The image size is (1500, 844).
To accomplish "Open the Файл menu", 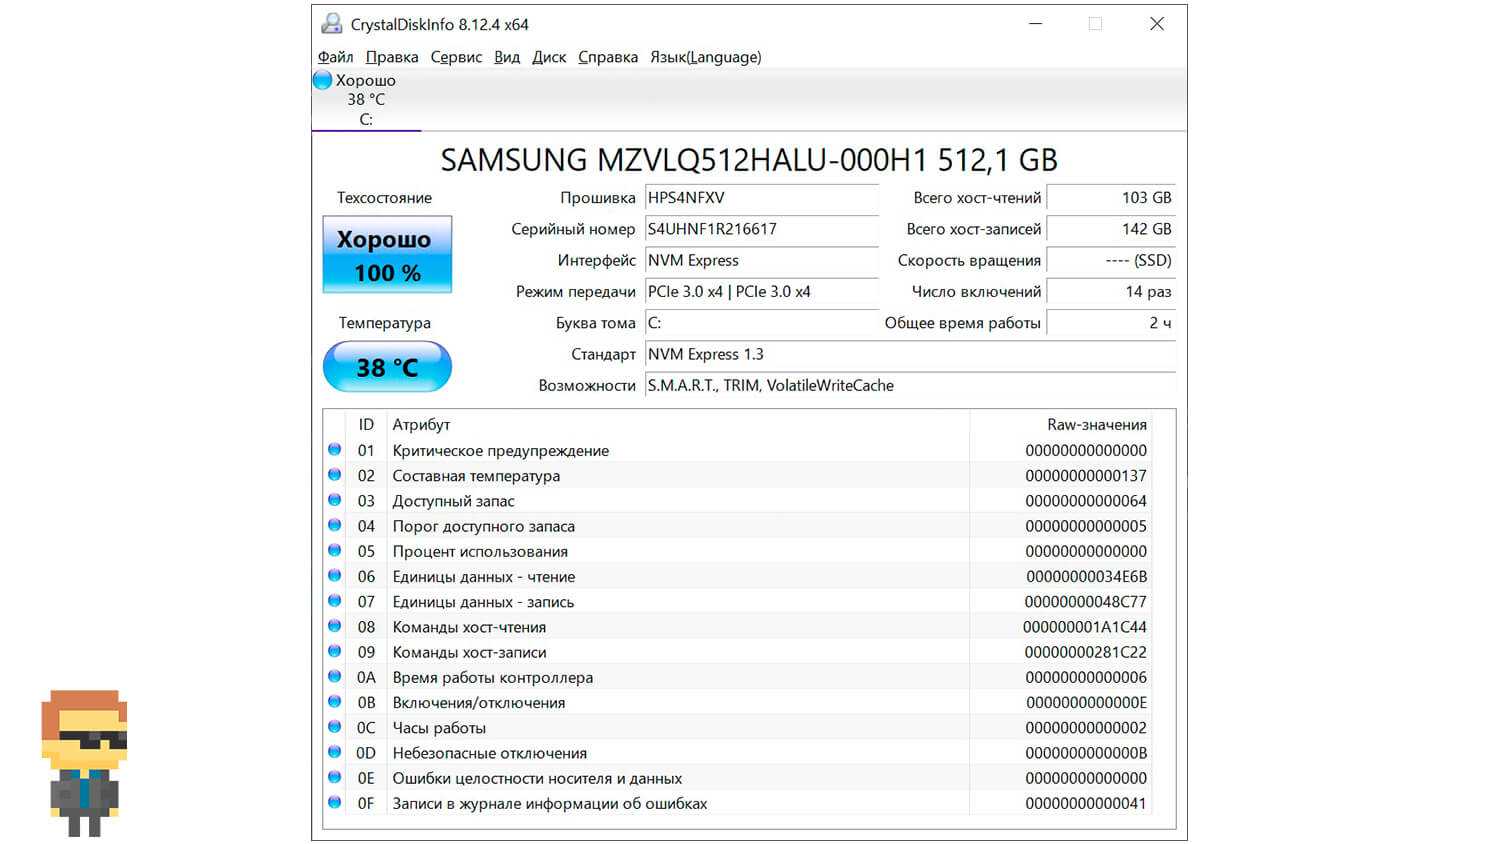I will click(335, 57).
